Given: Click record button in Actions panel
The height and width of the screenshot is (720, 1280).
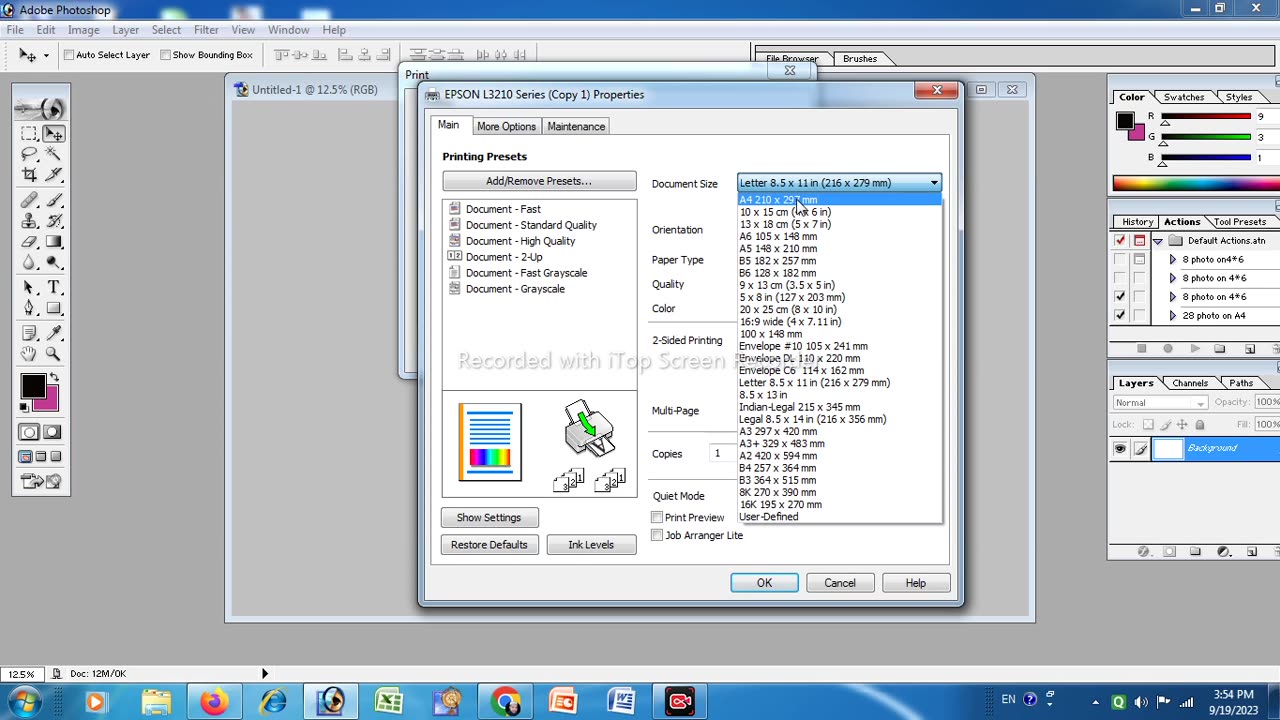Looking at the screenshot, I should 1168,349.
